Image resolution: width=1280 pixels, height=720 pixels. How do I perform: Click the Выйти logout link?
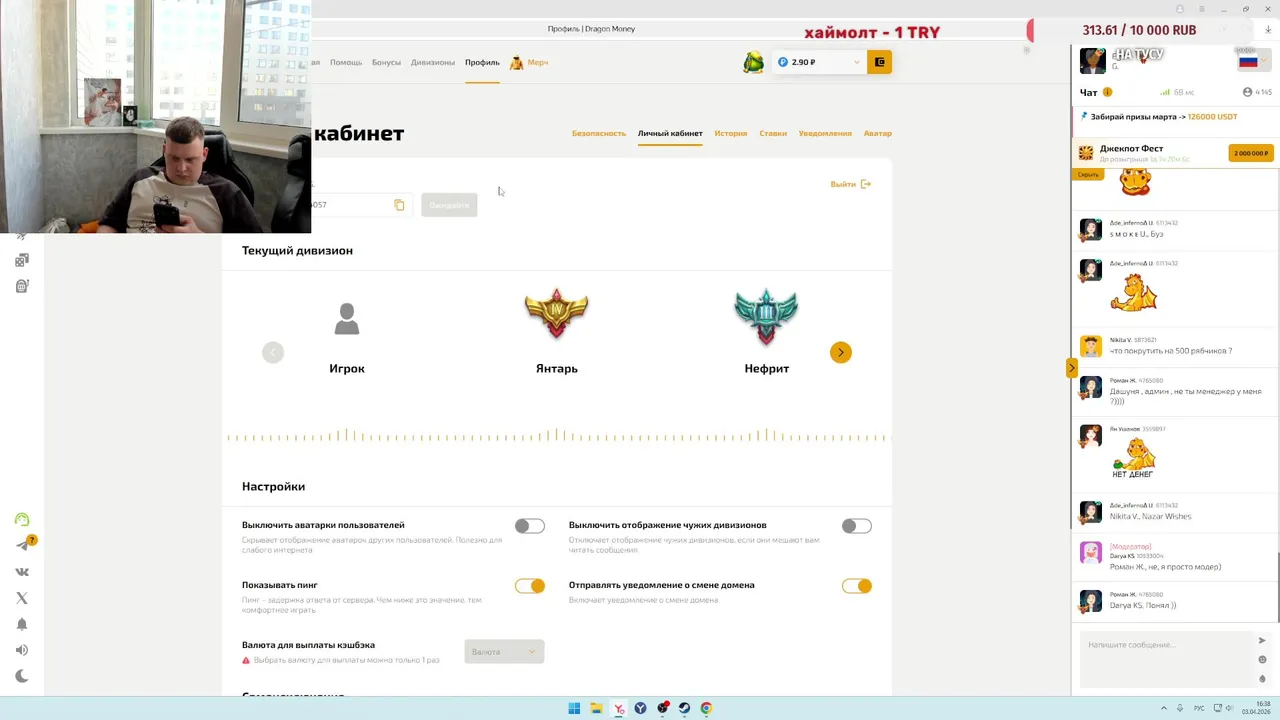point(851,184)
